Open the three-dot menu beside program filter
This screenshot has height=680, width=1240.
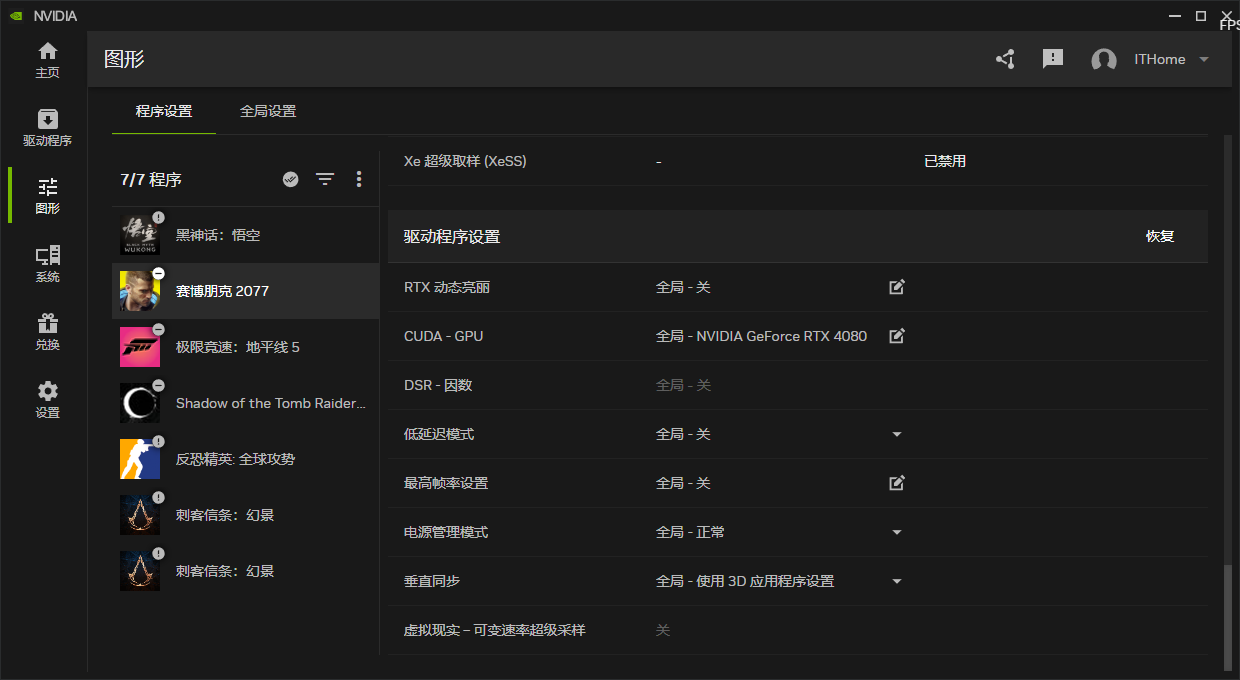359,179
